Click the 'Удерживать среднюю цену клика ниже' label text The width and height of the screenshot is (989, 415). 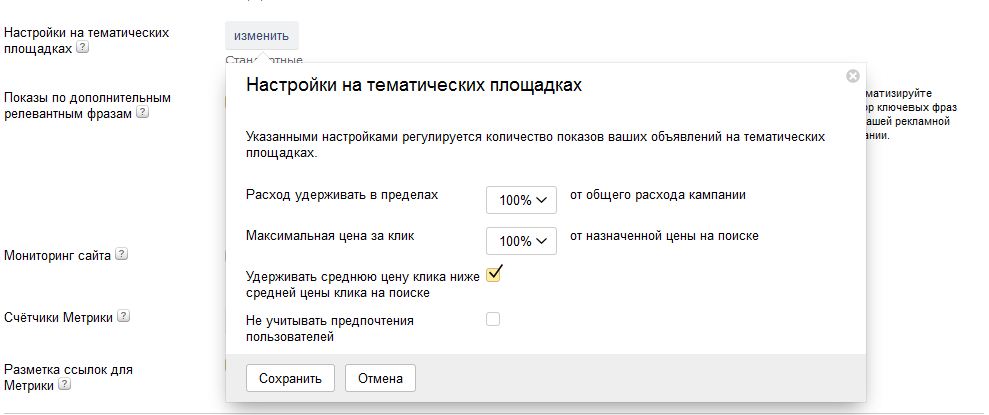tap(362, 277)
